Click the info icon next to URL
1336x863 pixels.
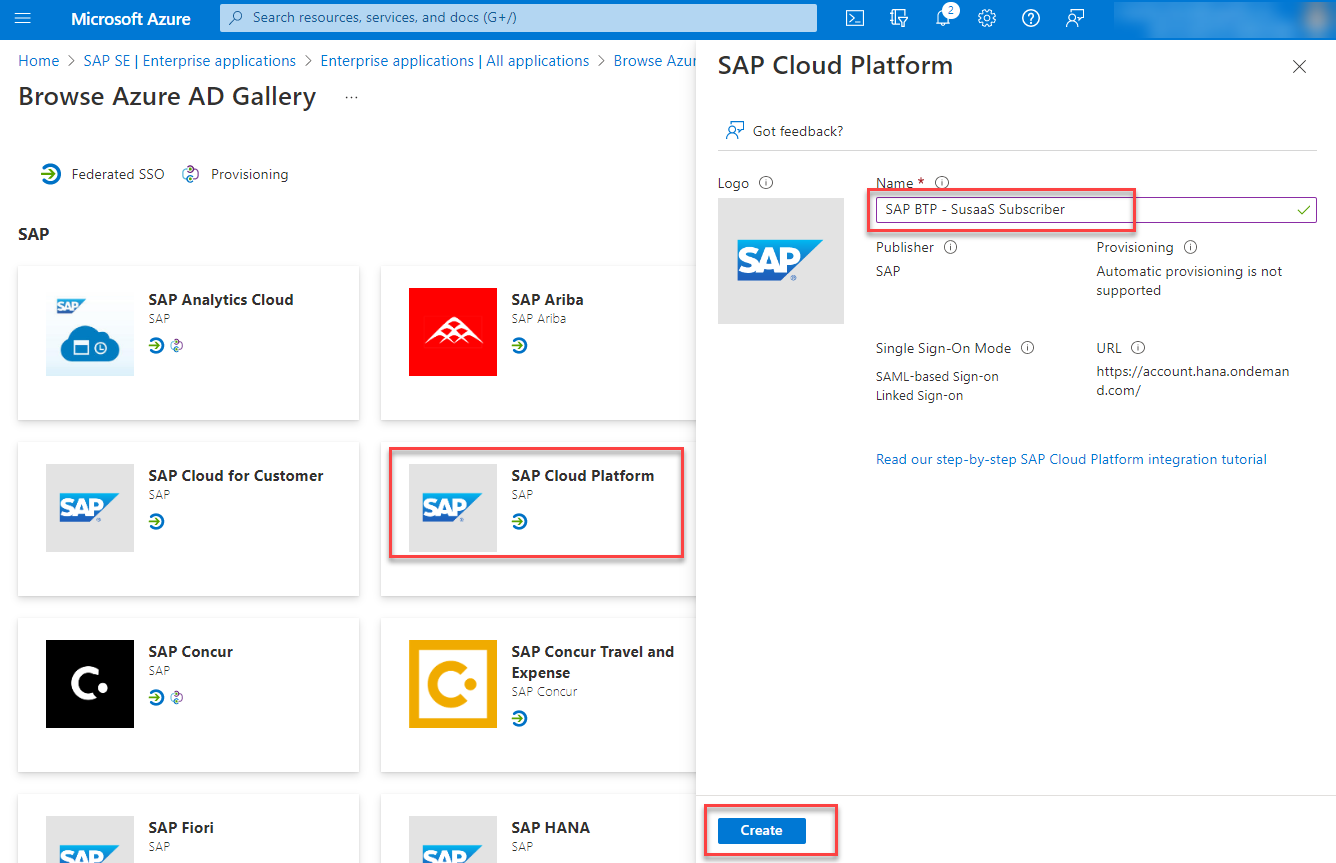click(1137, 348)
